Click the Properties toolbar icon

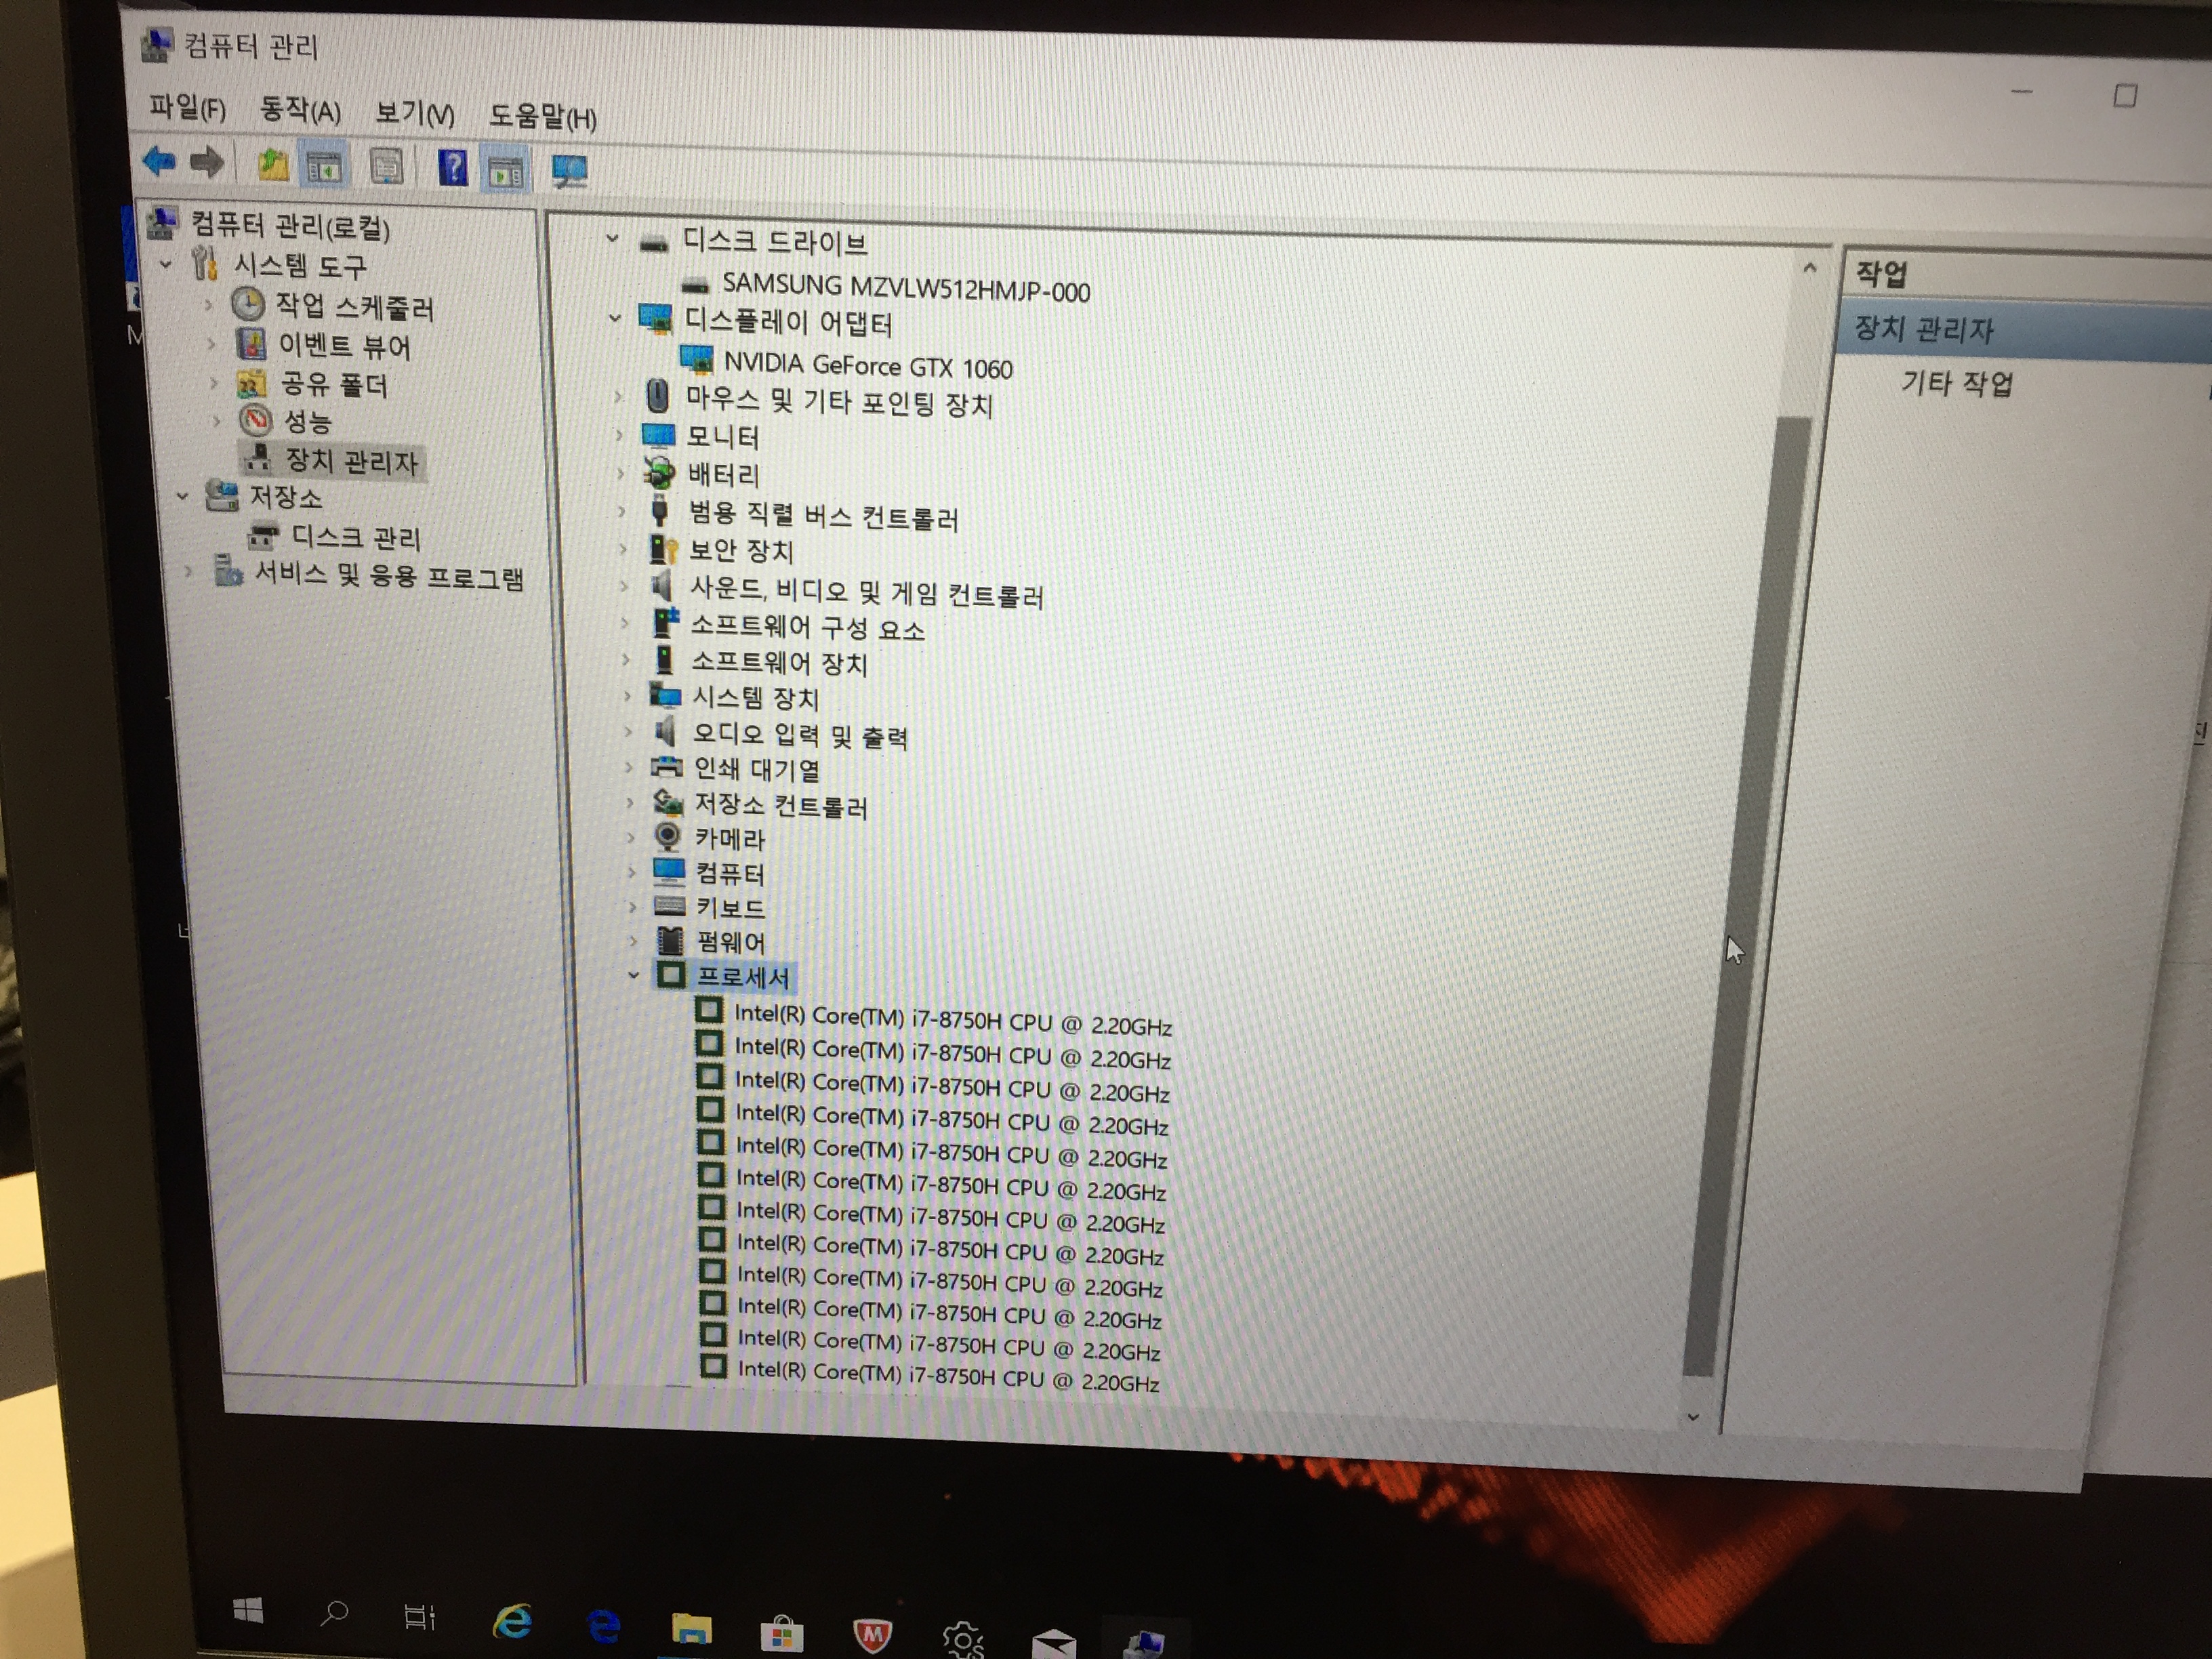click(386, 167)
